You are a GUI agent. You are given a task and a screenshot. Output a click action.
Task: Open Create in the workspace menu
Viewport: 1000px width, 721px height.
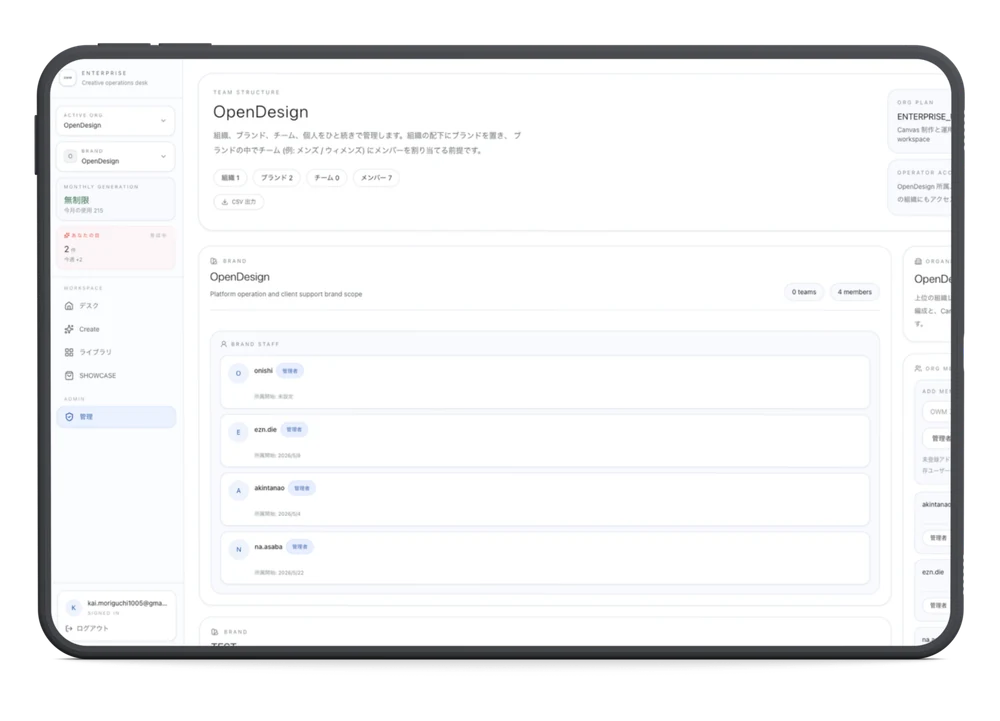coord(115,329)
